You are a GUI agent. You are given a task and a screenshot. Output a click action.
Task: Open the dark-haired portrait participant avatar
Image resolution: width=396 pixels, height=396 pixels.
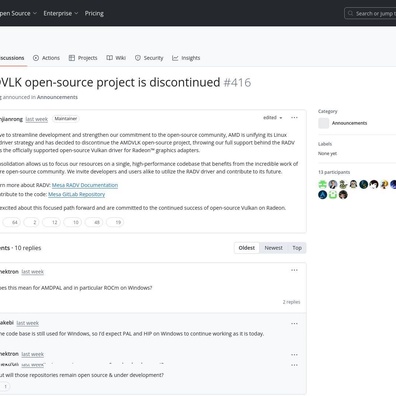343,195
